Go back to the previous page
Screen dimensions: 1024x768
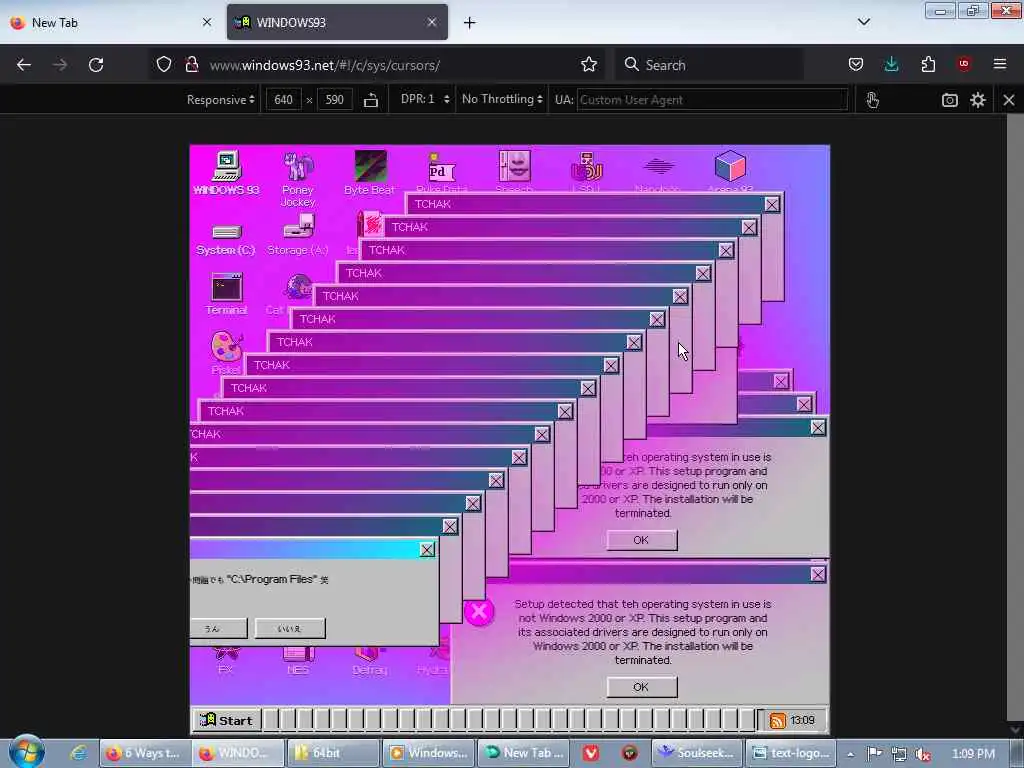pyautogui.click(x=24, y=65)
